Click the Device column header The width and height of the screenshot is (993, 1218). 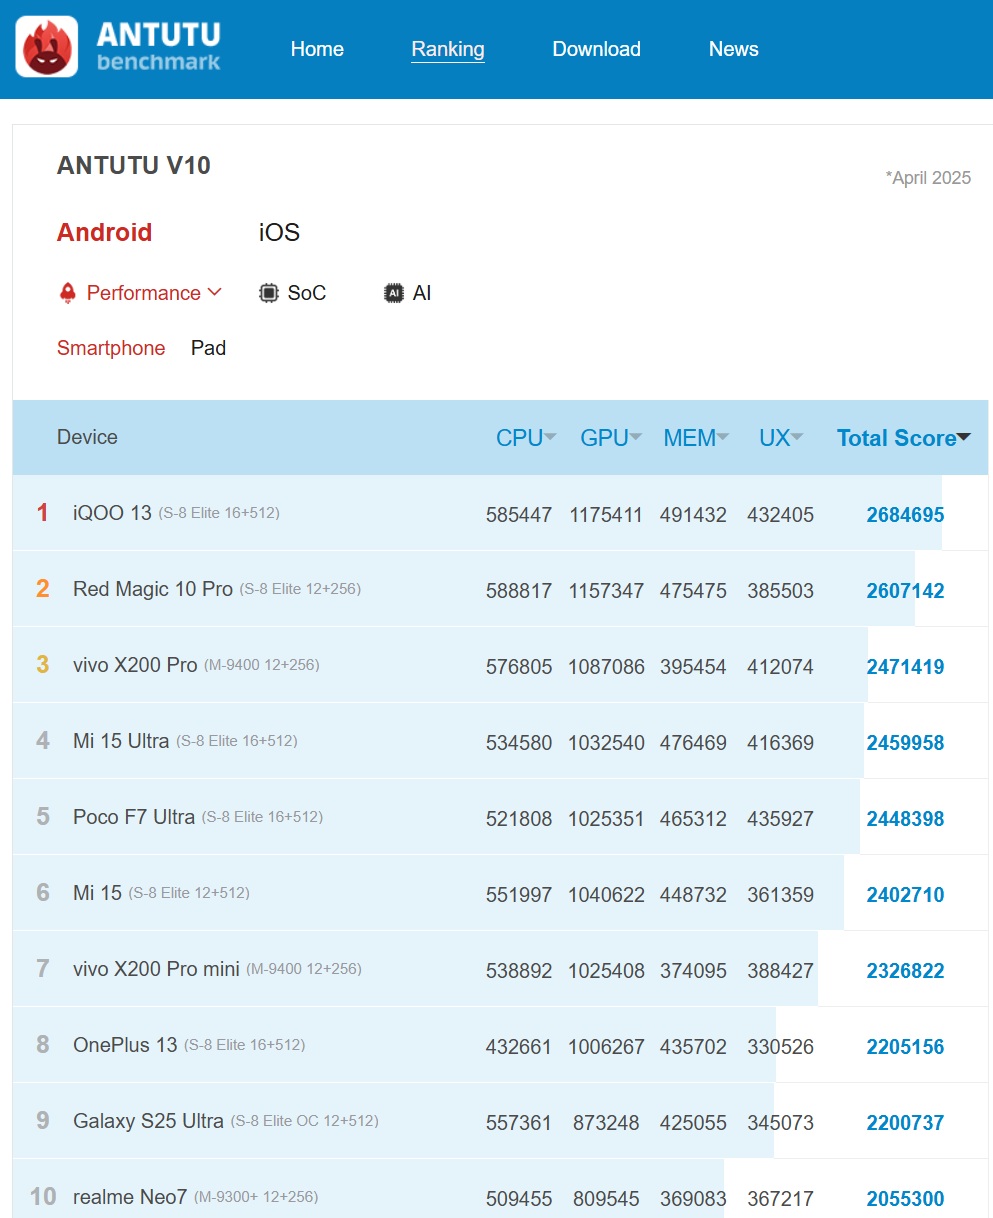pos(87,437)
